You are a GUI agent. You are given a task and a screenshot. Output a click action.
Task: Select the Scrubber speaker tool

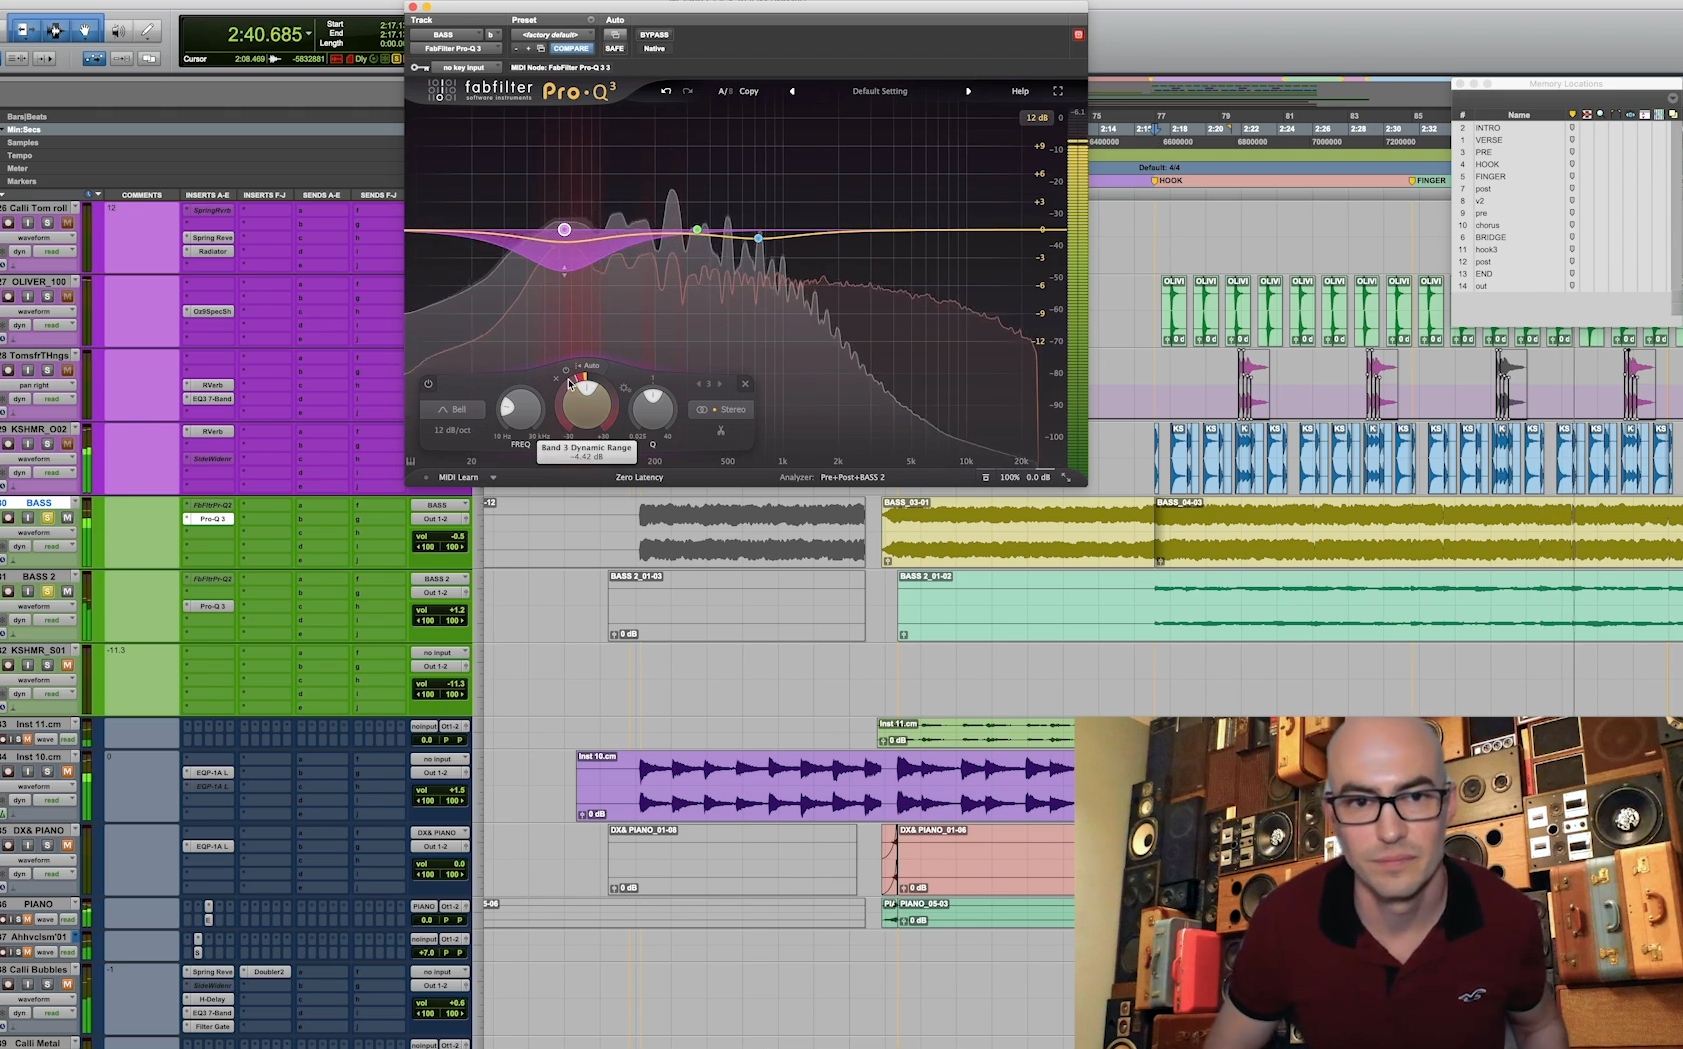point(118,31)
